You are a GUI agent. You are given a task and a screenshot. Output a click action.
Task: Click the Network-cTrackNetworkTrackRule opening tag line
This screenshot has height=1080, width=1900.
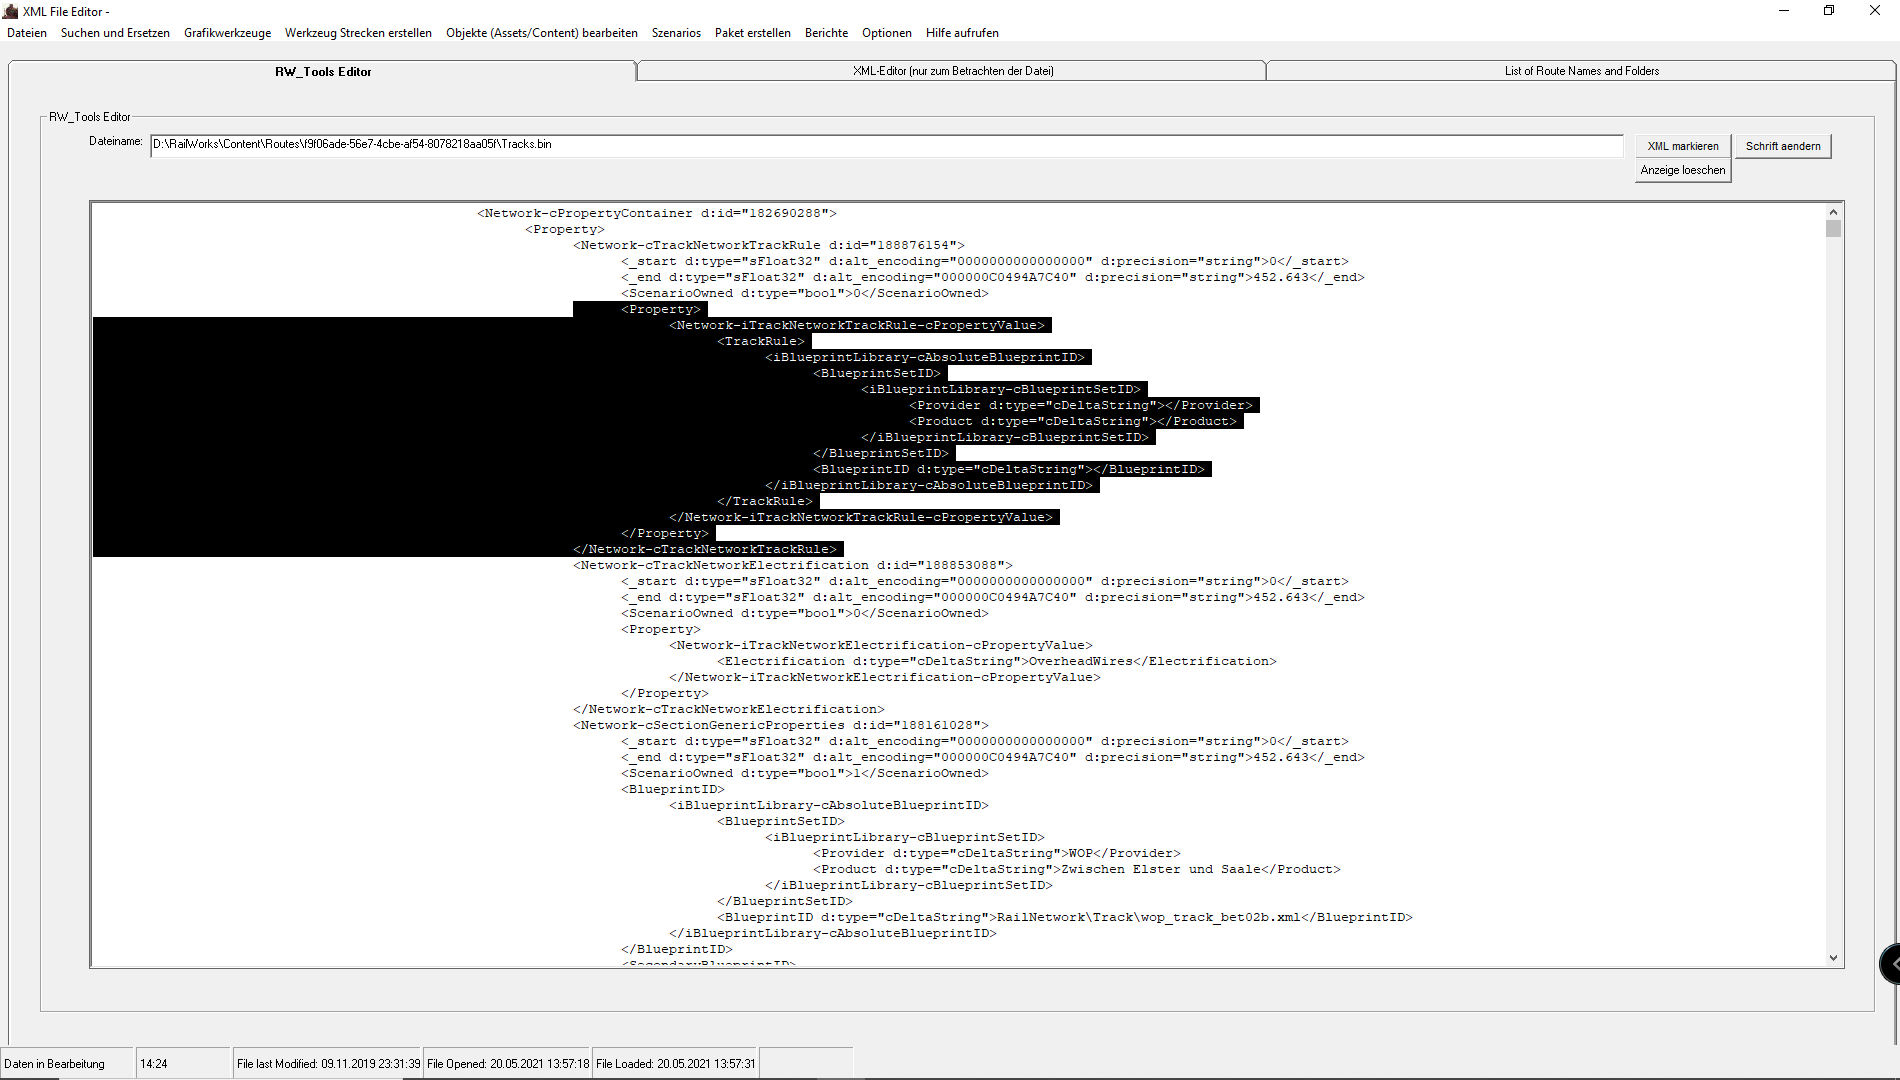pos(769,245)
